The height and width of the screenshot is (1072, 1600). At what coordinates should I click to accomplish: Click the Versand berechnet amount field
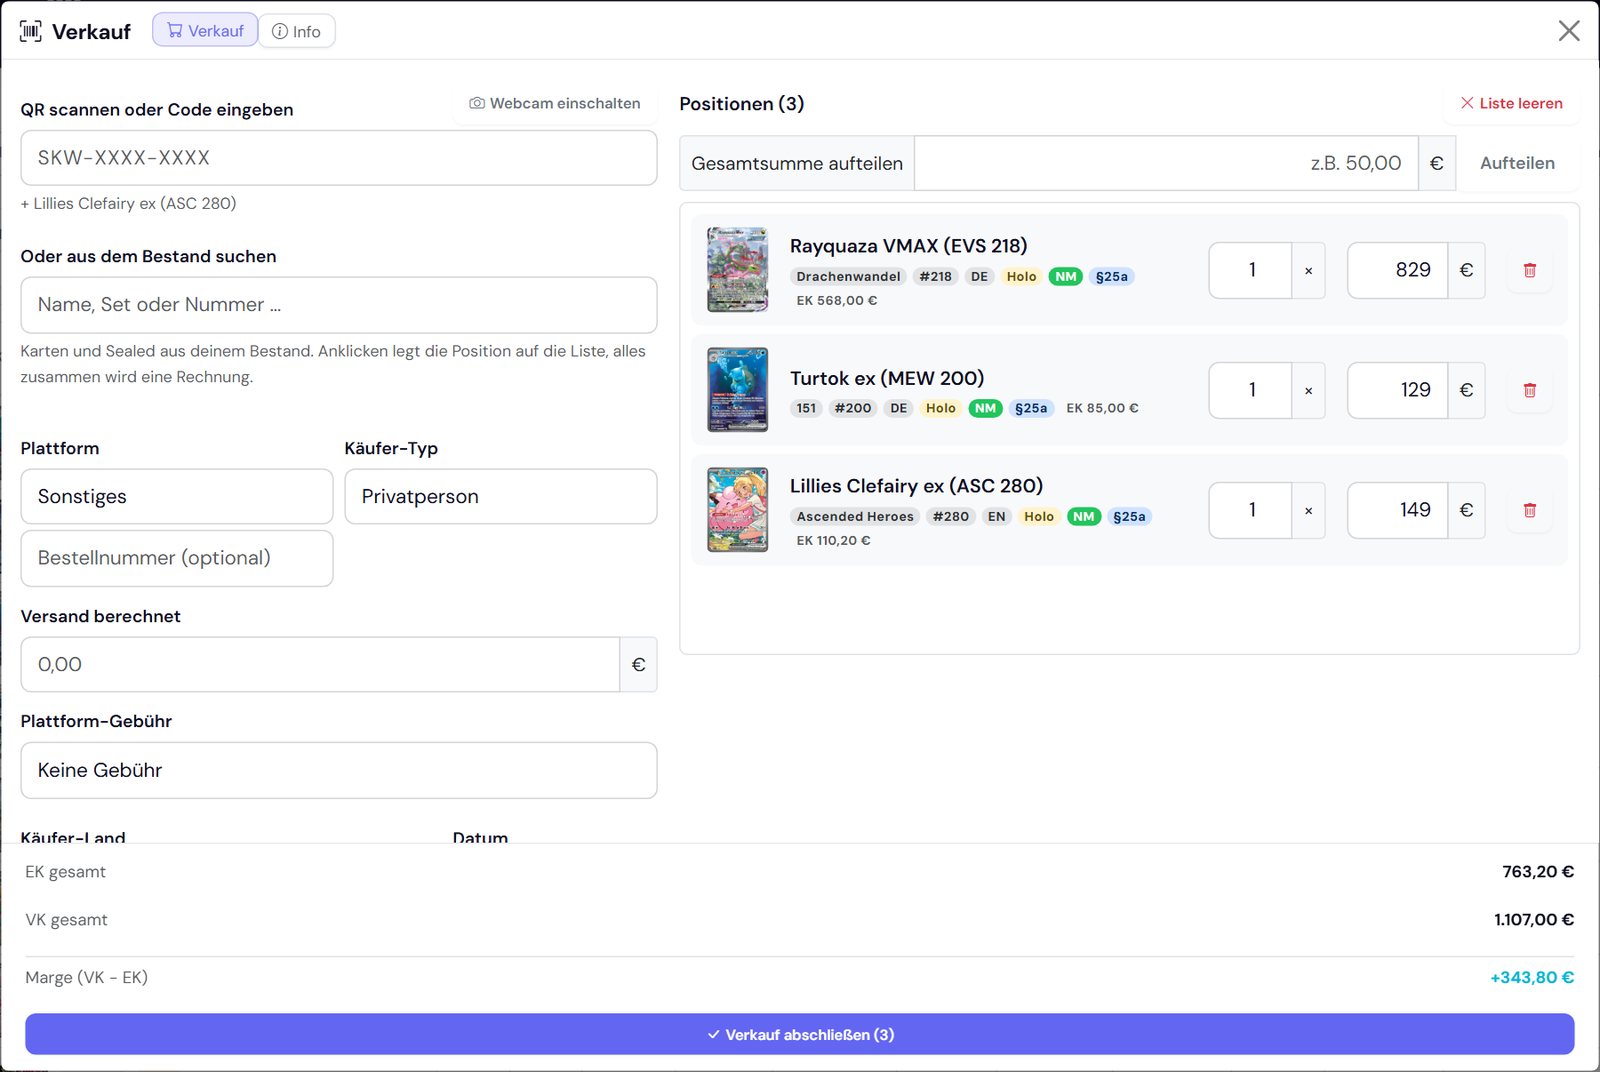[320, 664]
